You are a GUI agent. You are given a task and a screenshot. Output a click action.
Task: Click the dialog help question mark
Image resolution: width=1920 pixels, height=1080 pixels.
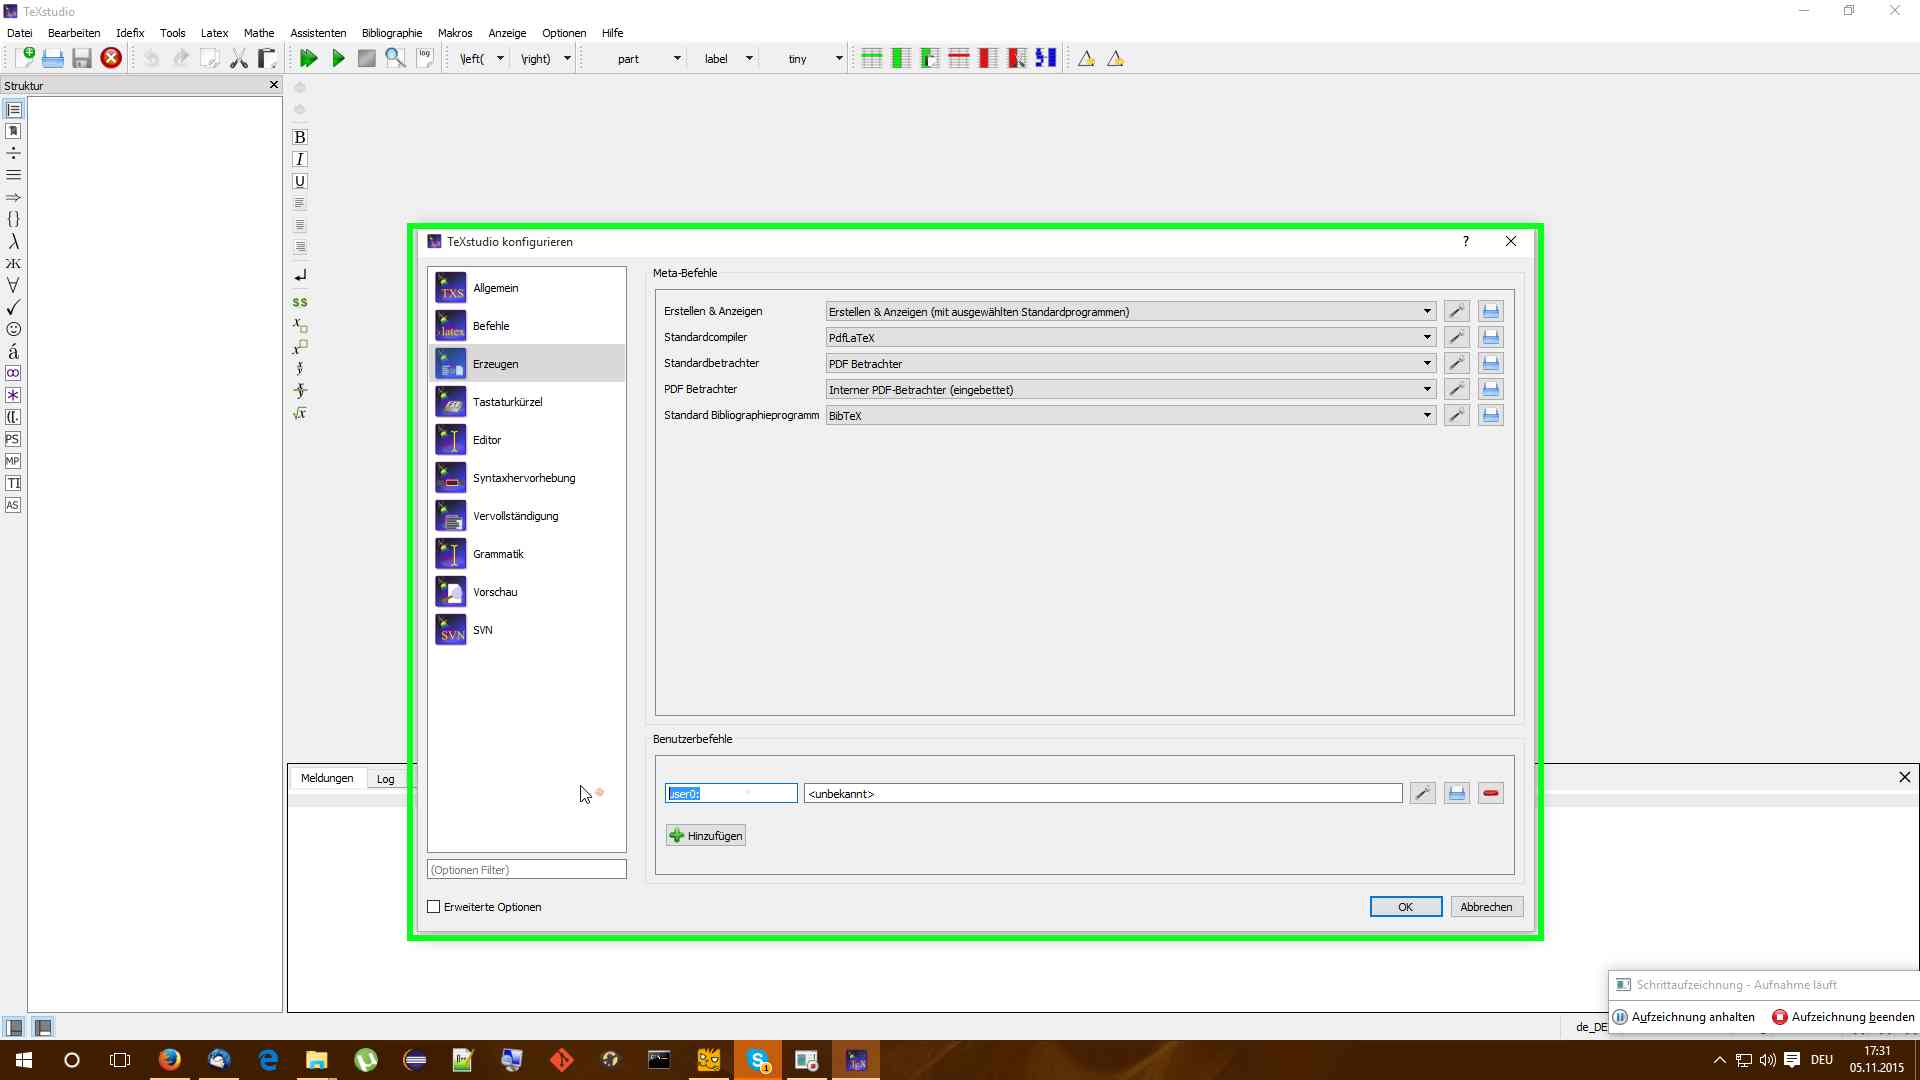(x=1466, y=241)
